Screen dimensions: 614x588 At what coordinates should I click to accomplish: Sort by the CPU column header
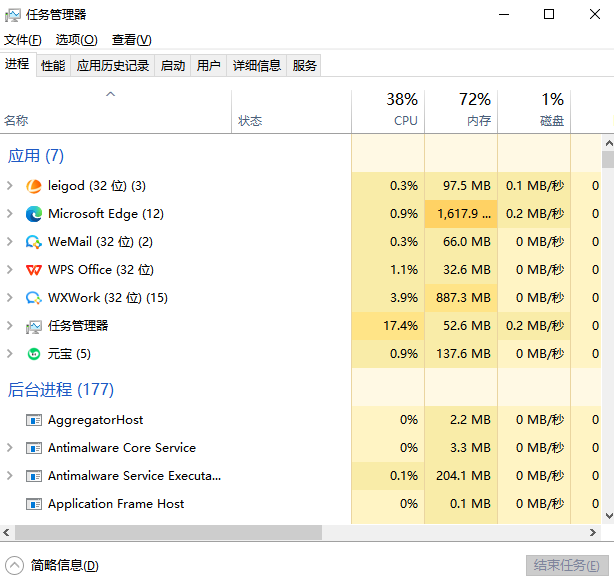coord(388,112)
